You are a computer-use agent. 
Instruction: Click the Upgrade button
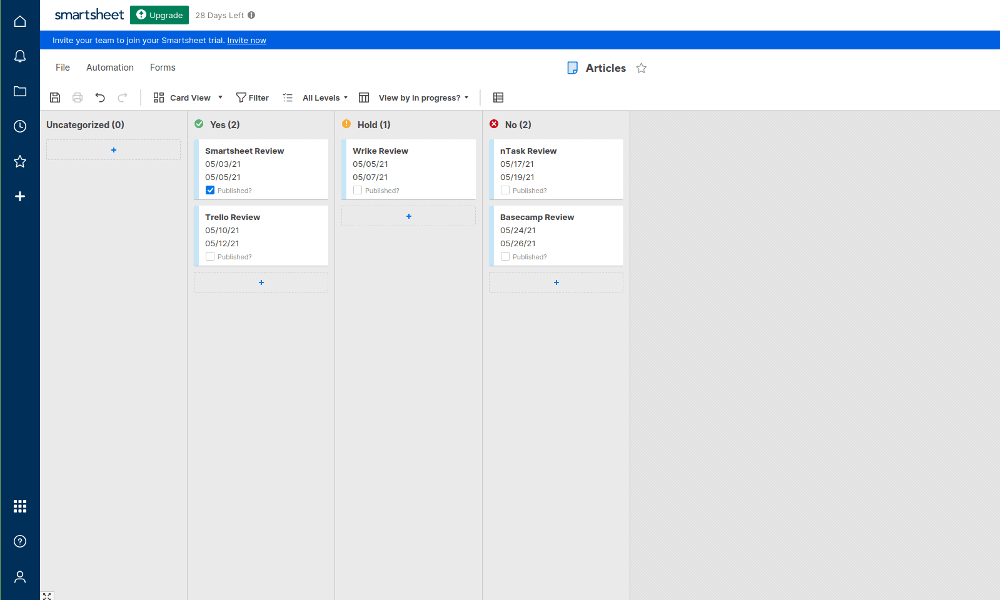[x=159, y=15]
